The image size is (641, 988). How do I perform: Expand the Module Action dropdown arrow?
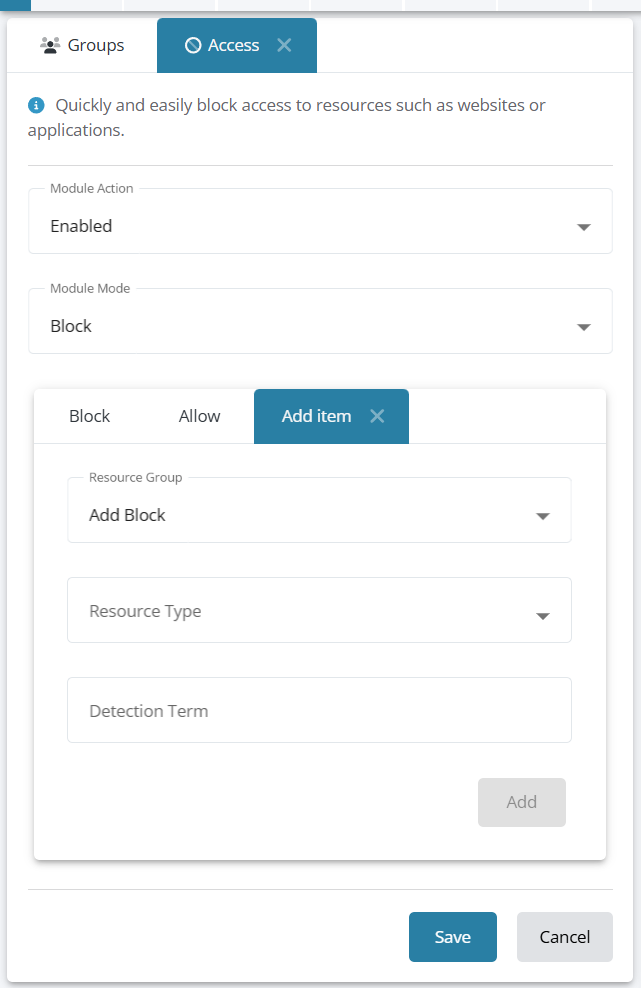point(584,227)
